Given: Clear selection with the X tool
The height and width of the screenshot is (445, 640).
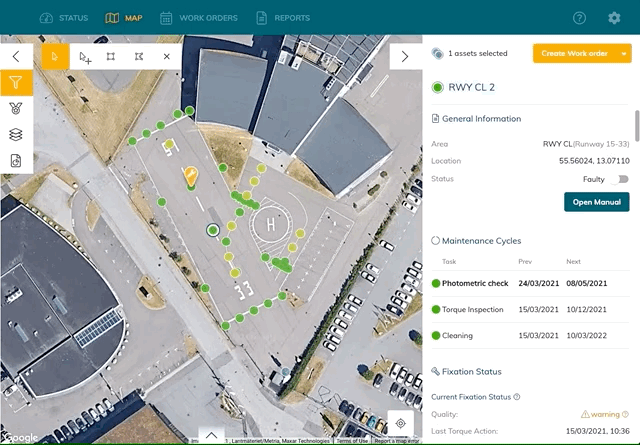Looking at the screenshot, I should (166, 57).
